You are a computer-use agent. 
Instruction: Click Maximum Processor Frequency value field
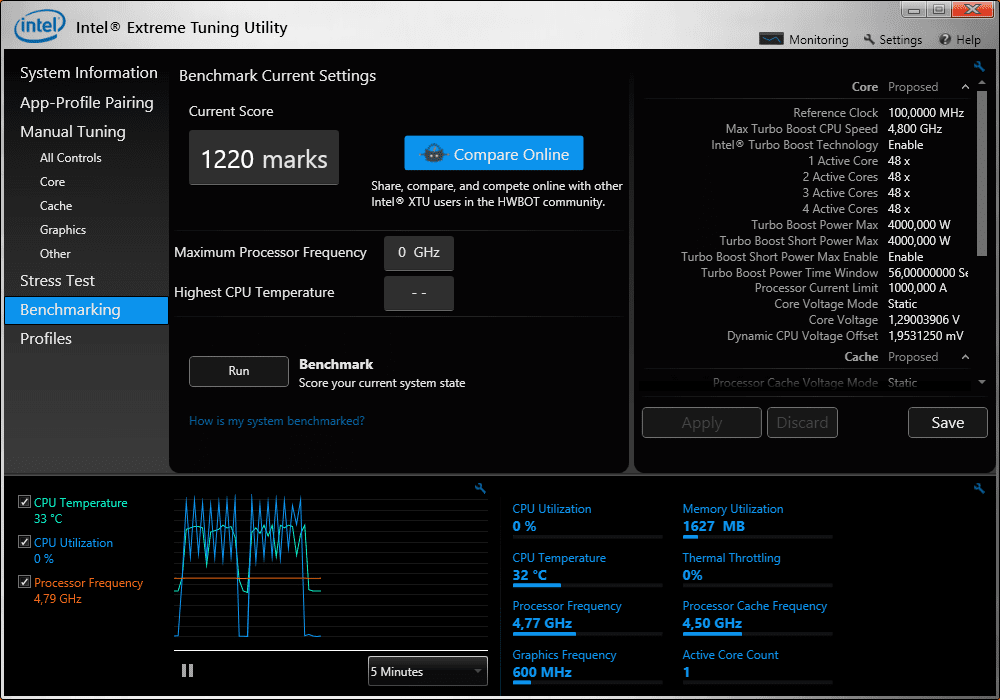pyautogui.click(x=419, y=253)
